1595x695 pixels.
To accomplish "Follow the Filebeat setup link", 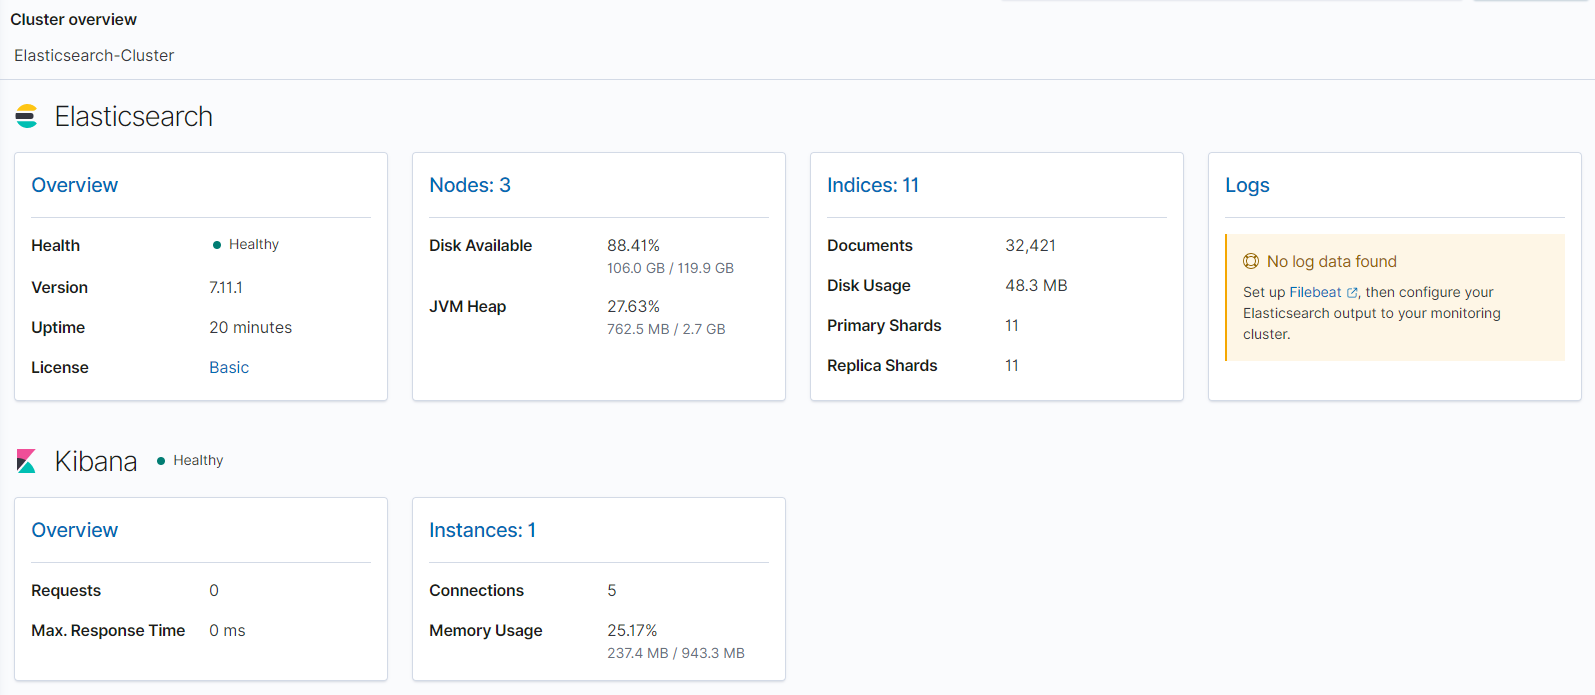I will coord(1315,292).
